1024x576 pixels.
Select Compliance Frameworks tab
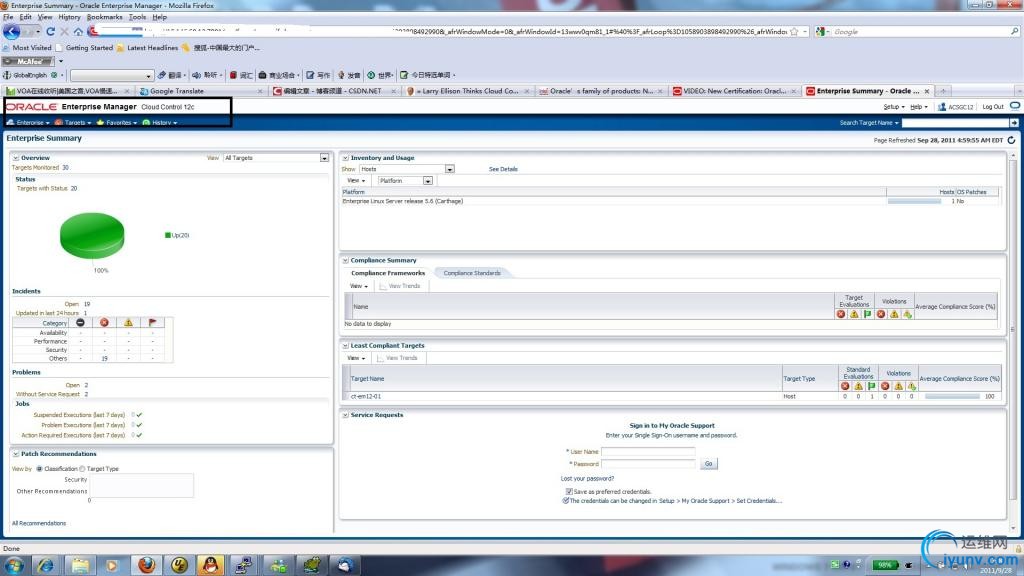point(388,273)
